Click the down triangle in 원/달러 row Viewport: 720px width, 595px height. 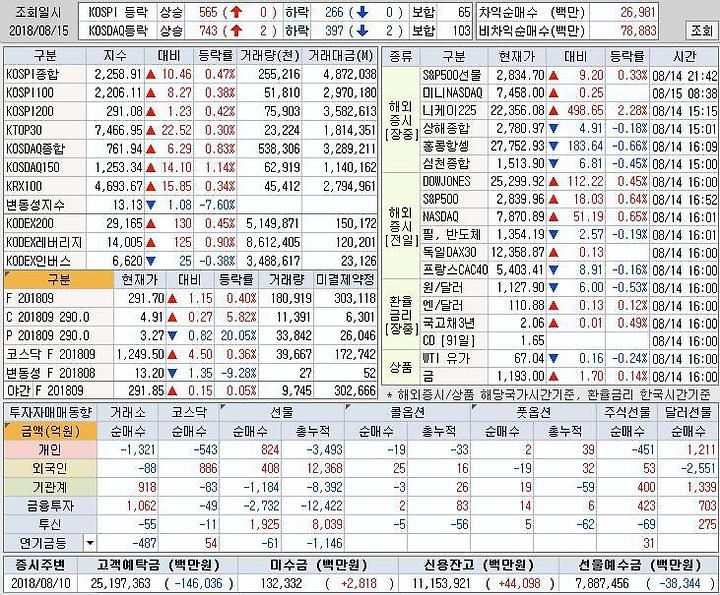tap(553, 288)
